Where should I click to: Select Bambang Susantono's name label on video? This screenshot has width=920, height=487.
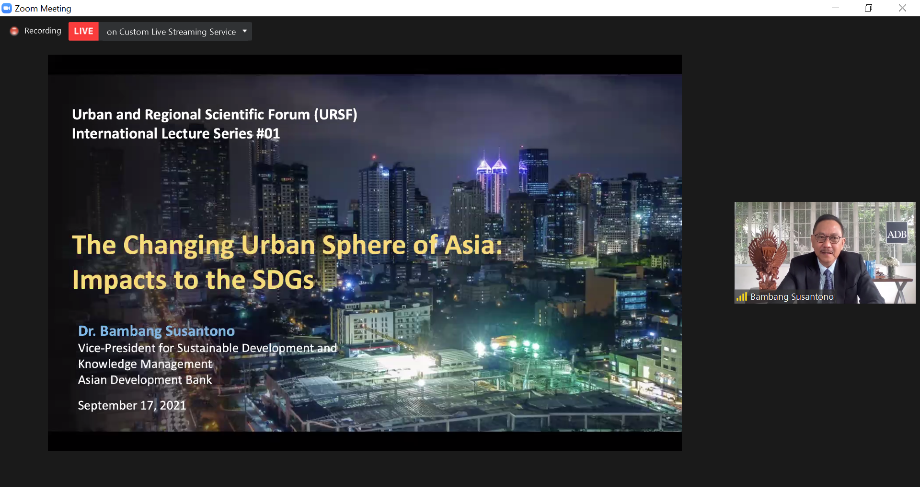[x=792, y=297]
